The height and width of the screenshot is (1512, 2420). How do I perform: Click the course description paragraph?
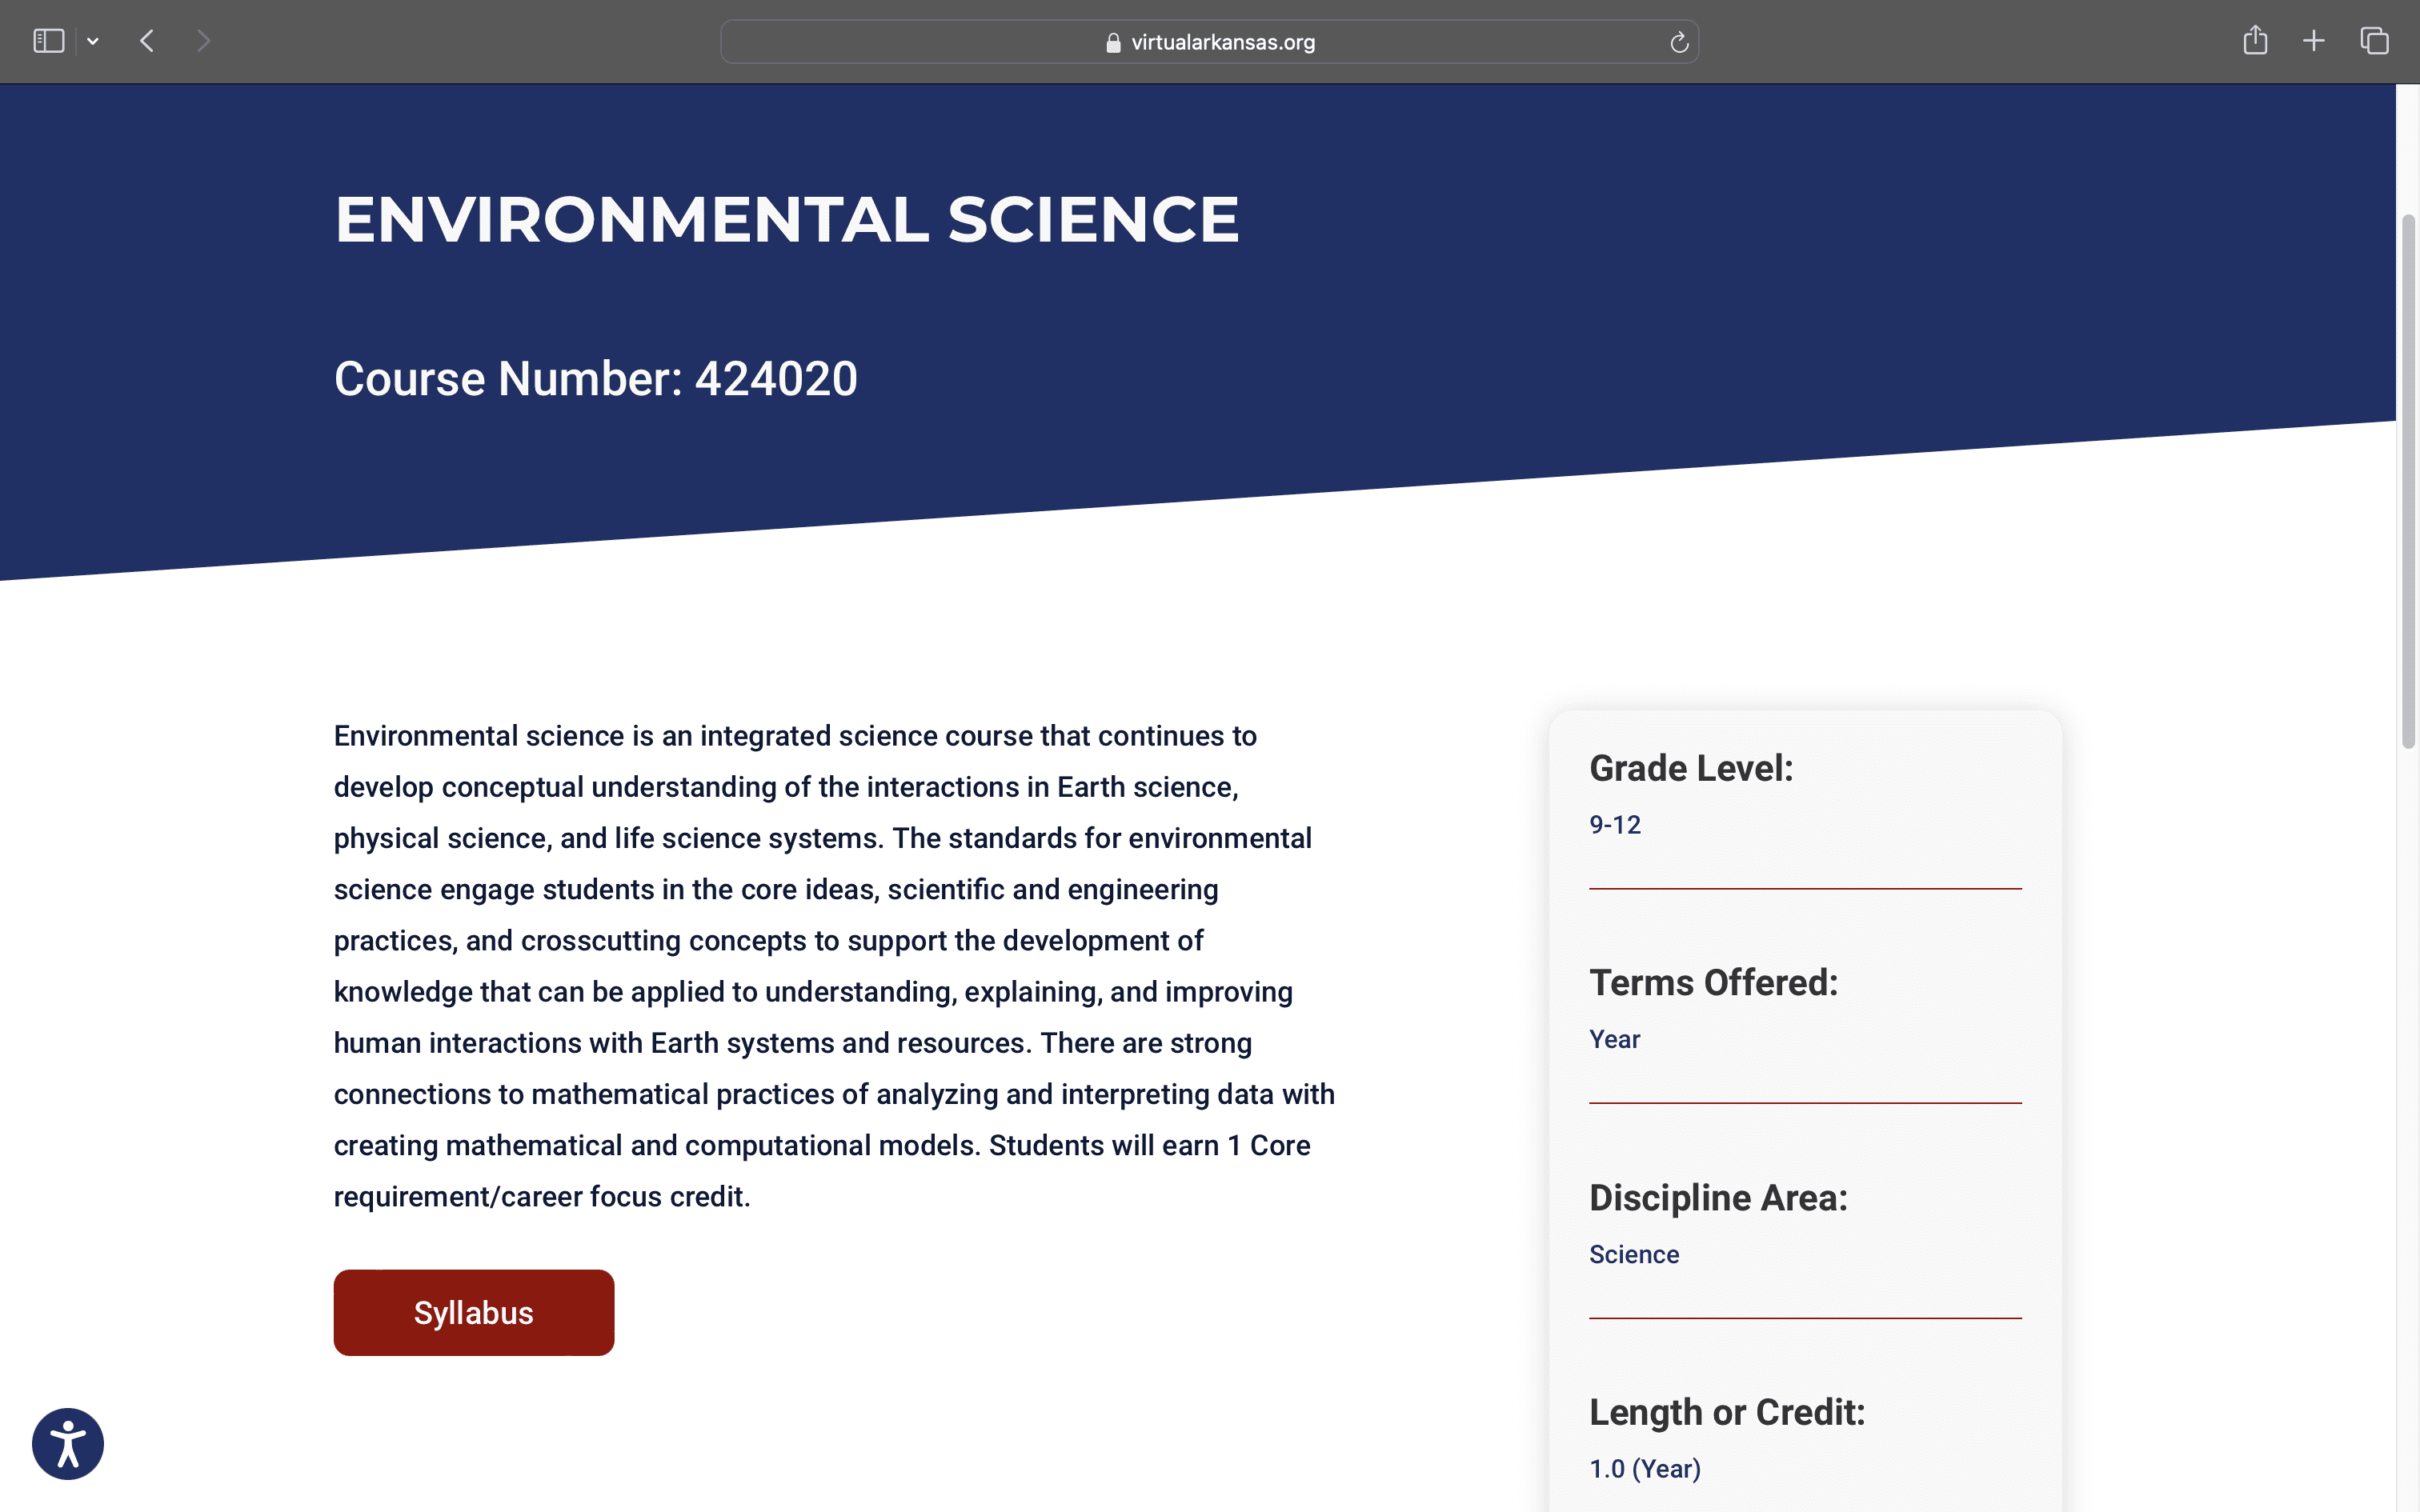[x=834, y=966]
